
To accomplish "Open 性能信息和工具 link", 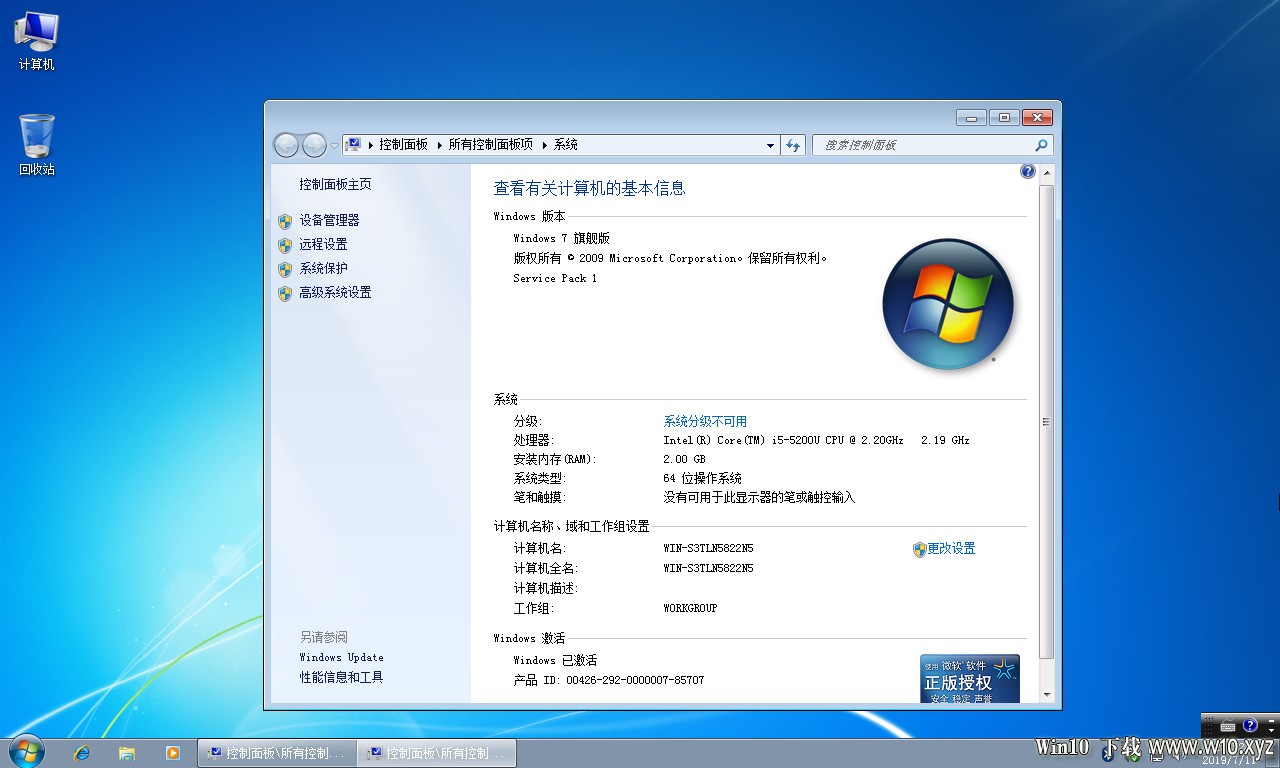I will 341,677.
